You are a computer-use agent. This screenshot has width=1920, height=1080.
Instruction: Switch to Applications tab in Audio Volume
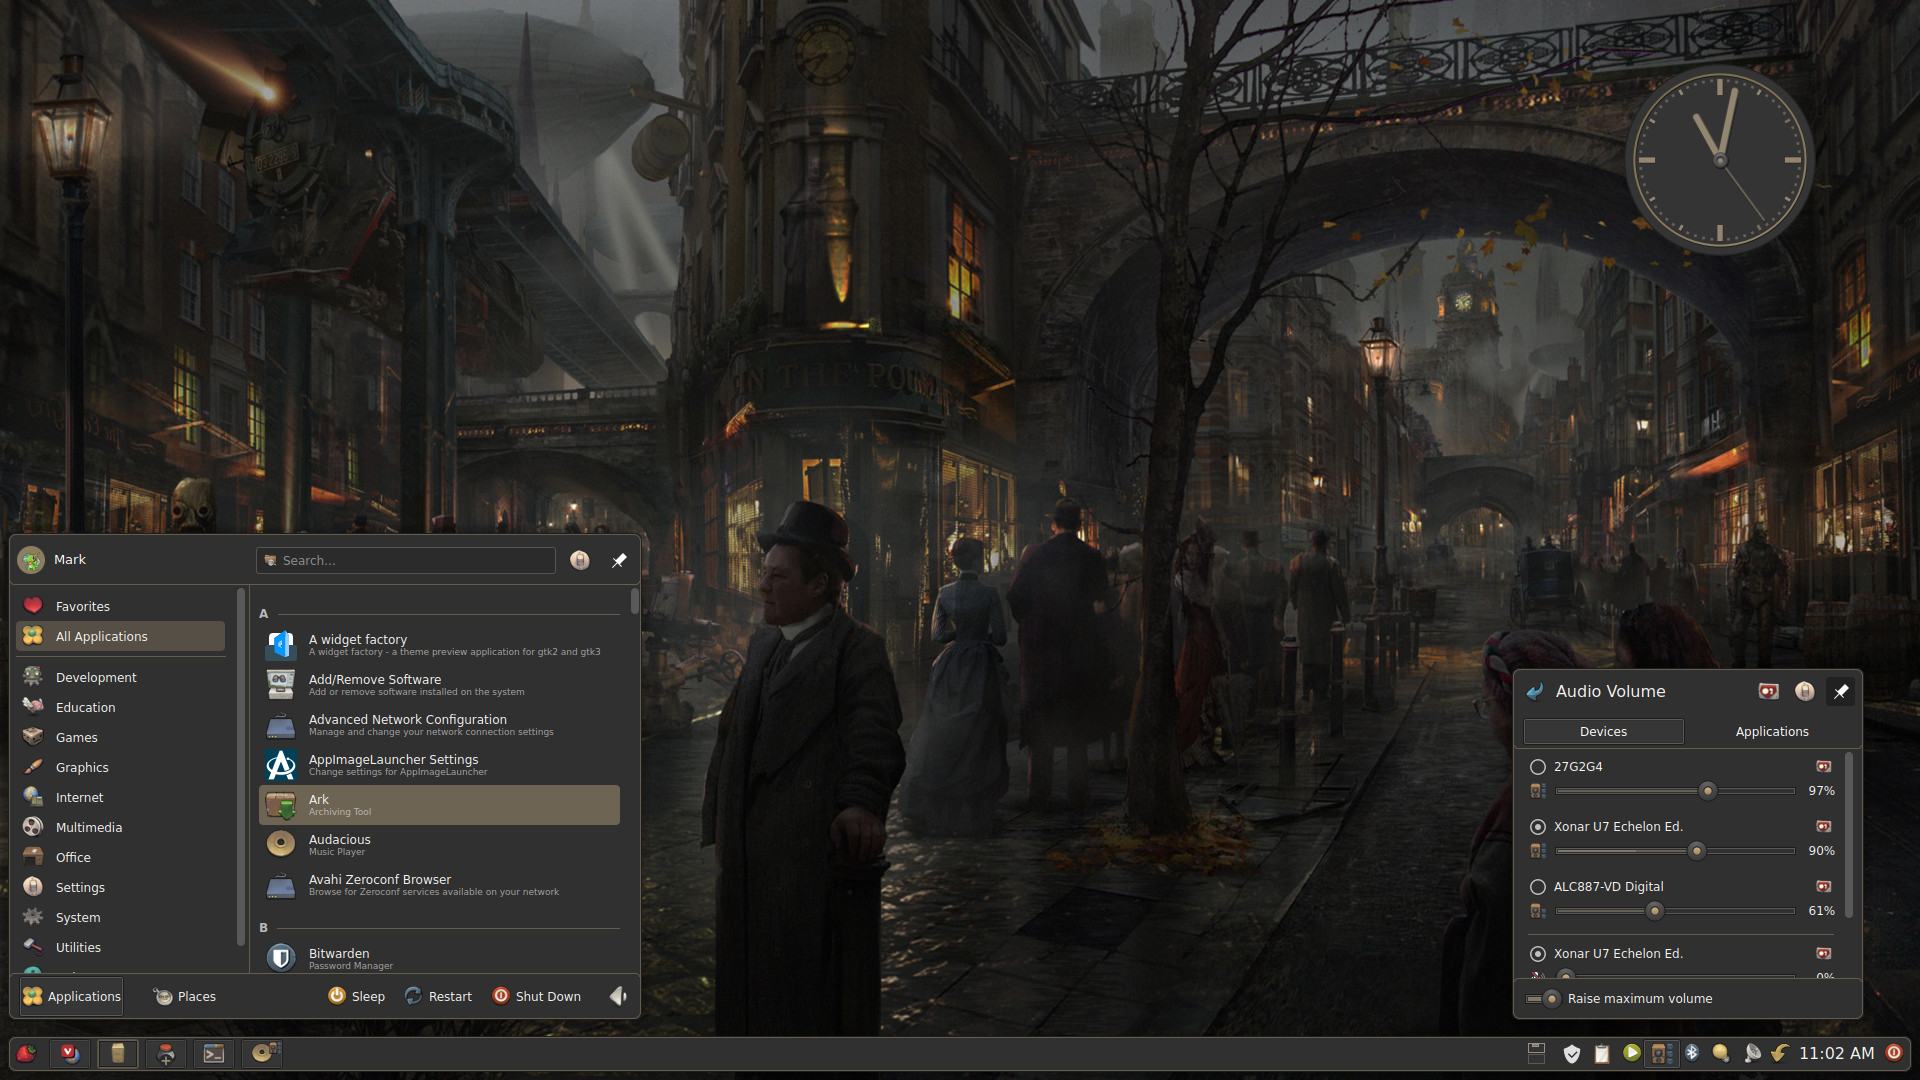[x=1772, y=732]
